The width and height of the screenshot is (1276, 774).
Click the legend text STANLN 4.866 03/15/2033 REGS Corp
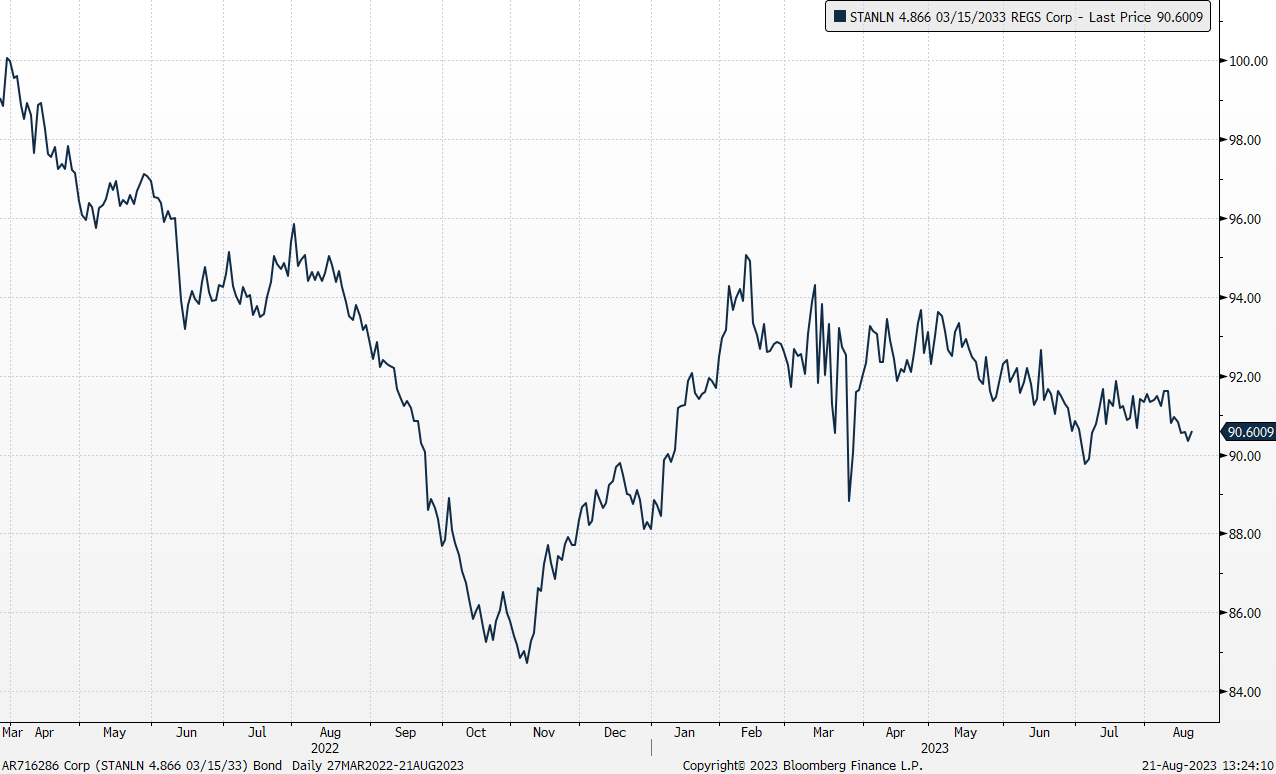point(959,17)
